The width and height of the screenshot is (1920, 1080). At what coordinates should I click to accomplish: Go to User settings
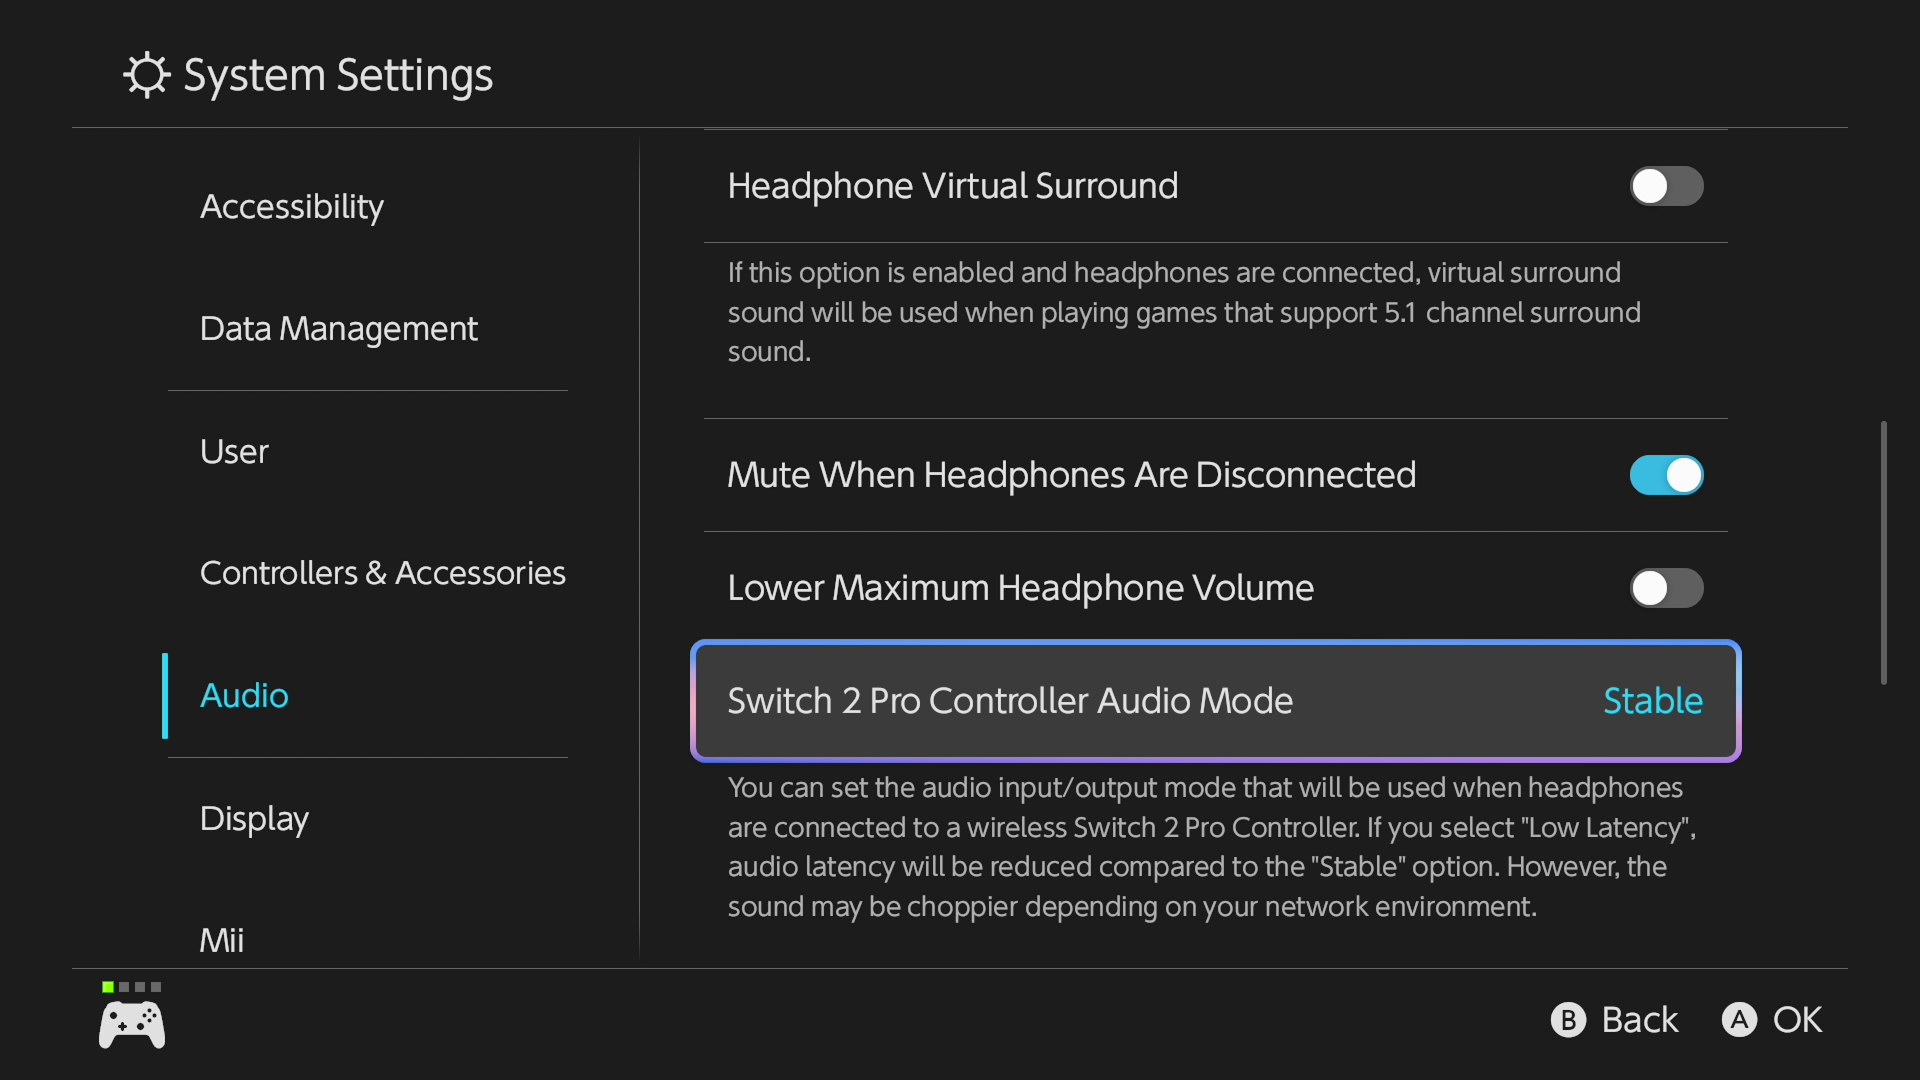coord(234,451)
